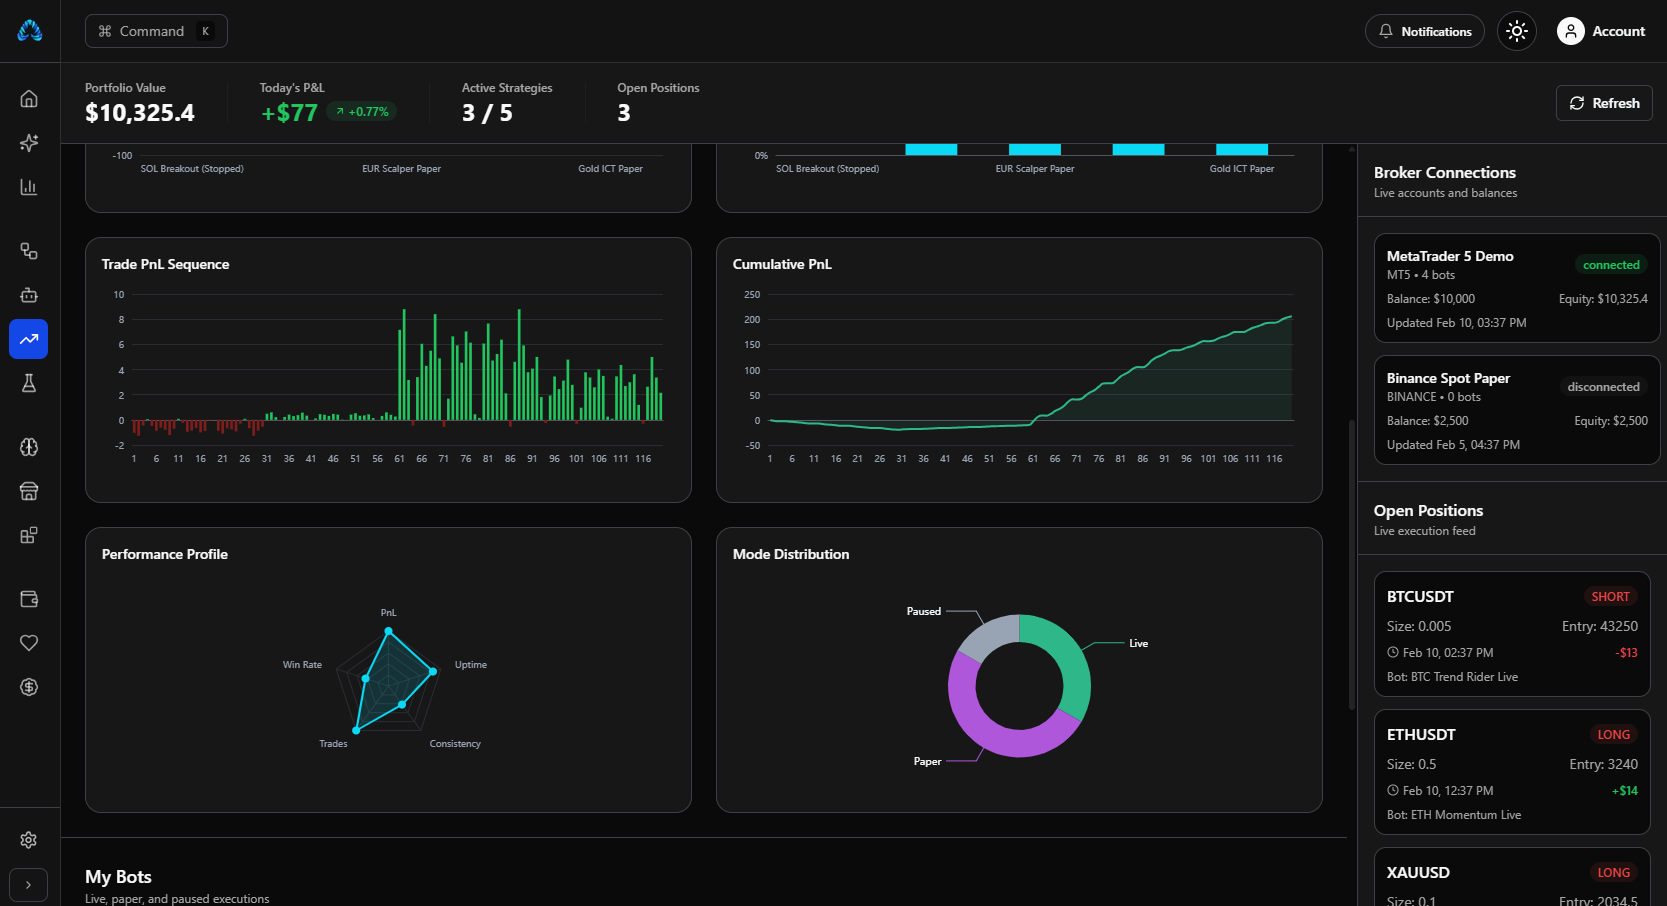Image resolution: width=1667 pixels, height=906 pixels.
Task: Click the Equity: $10,325.4 value
Action: coord(1603,299)
